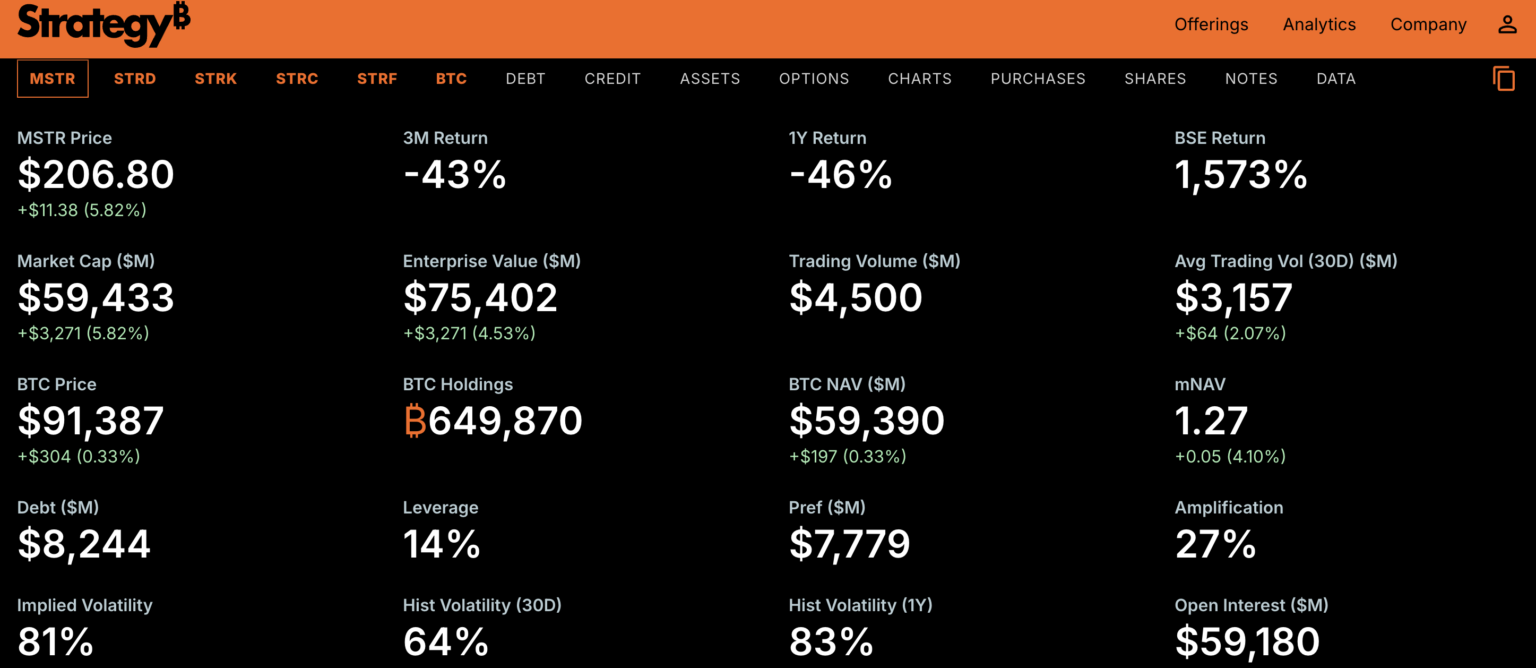Open the STRC tab
1536x668 pixels.
click(297, 79)
